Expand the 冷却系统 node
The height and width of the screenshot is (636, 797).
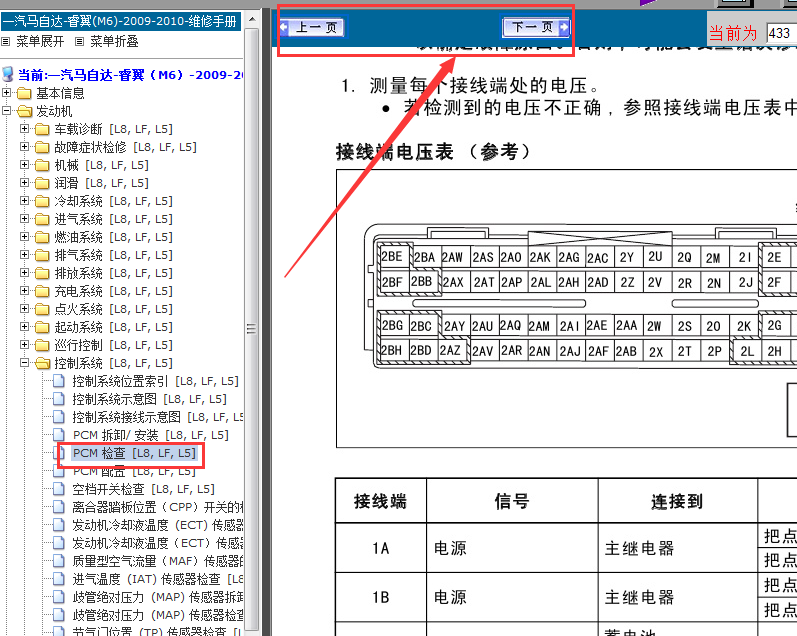coord(24,200)
